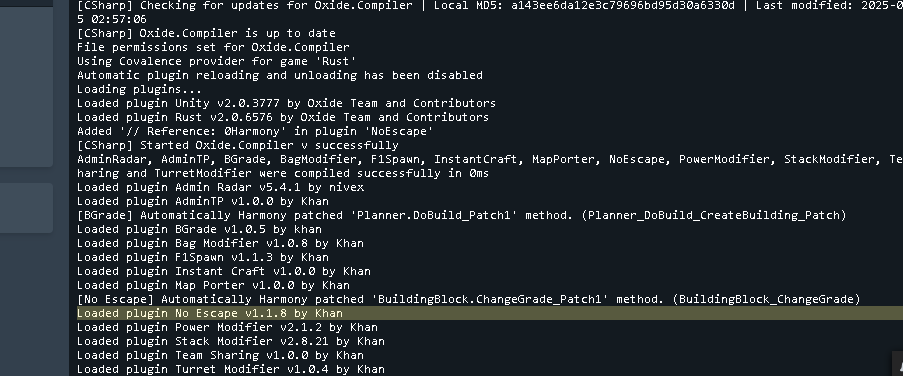Screen dimensions: 903x376
Task: Select the 'Loading plugins...' console line
Action: pyautogui.click(x=139, y=89)
